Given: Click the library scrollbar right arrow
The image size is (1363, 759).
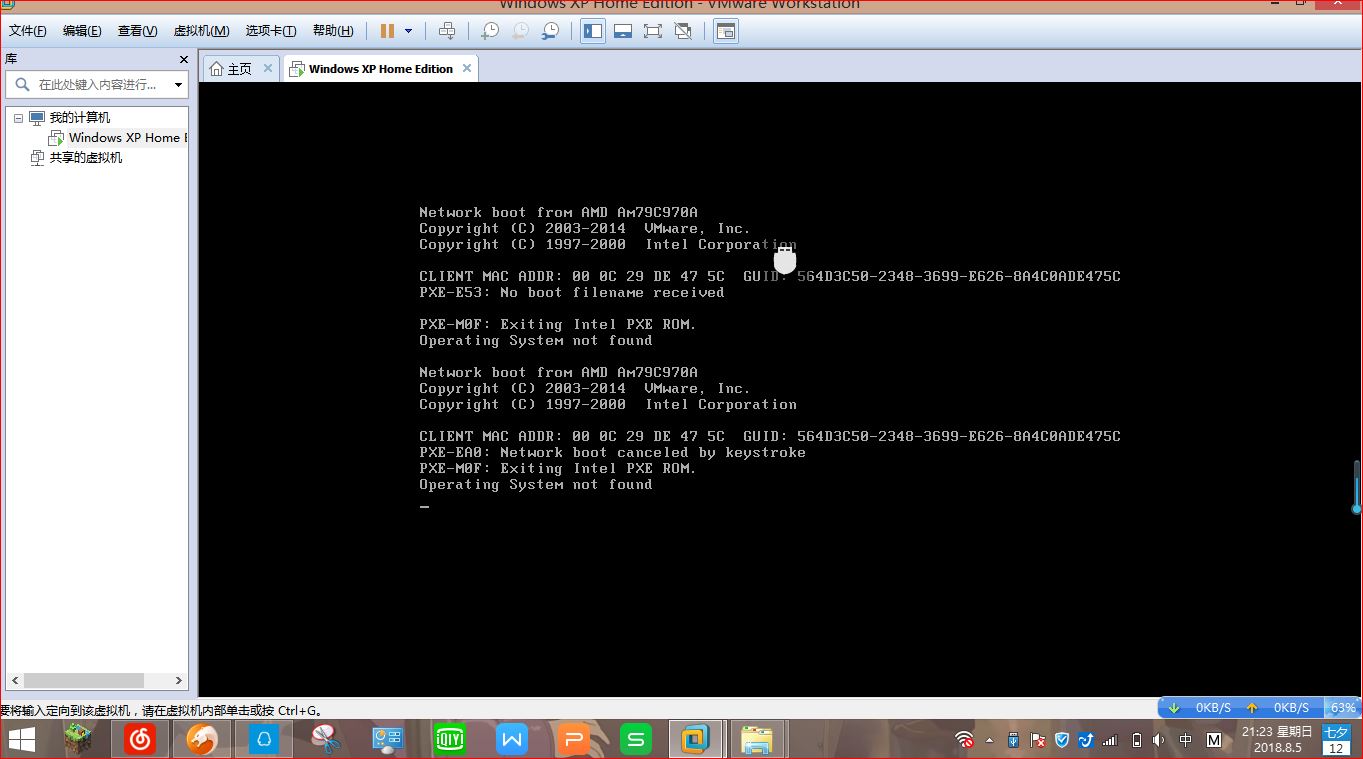Looking at the screenshot, I should (x=180, y=680).
